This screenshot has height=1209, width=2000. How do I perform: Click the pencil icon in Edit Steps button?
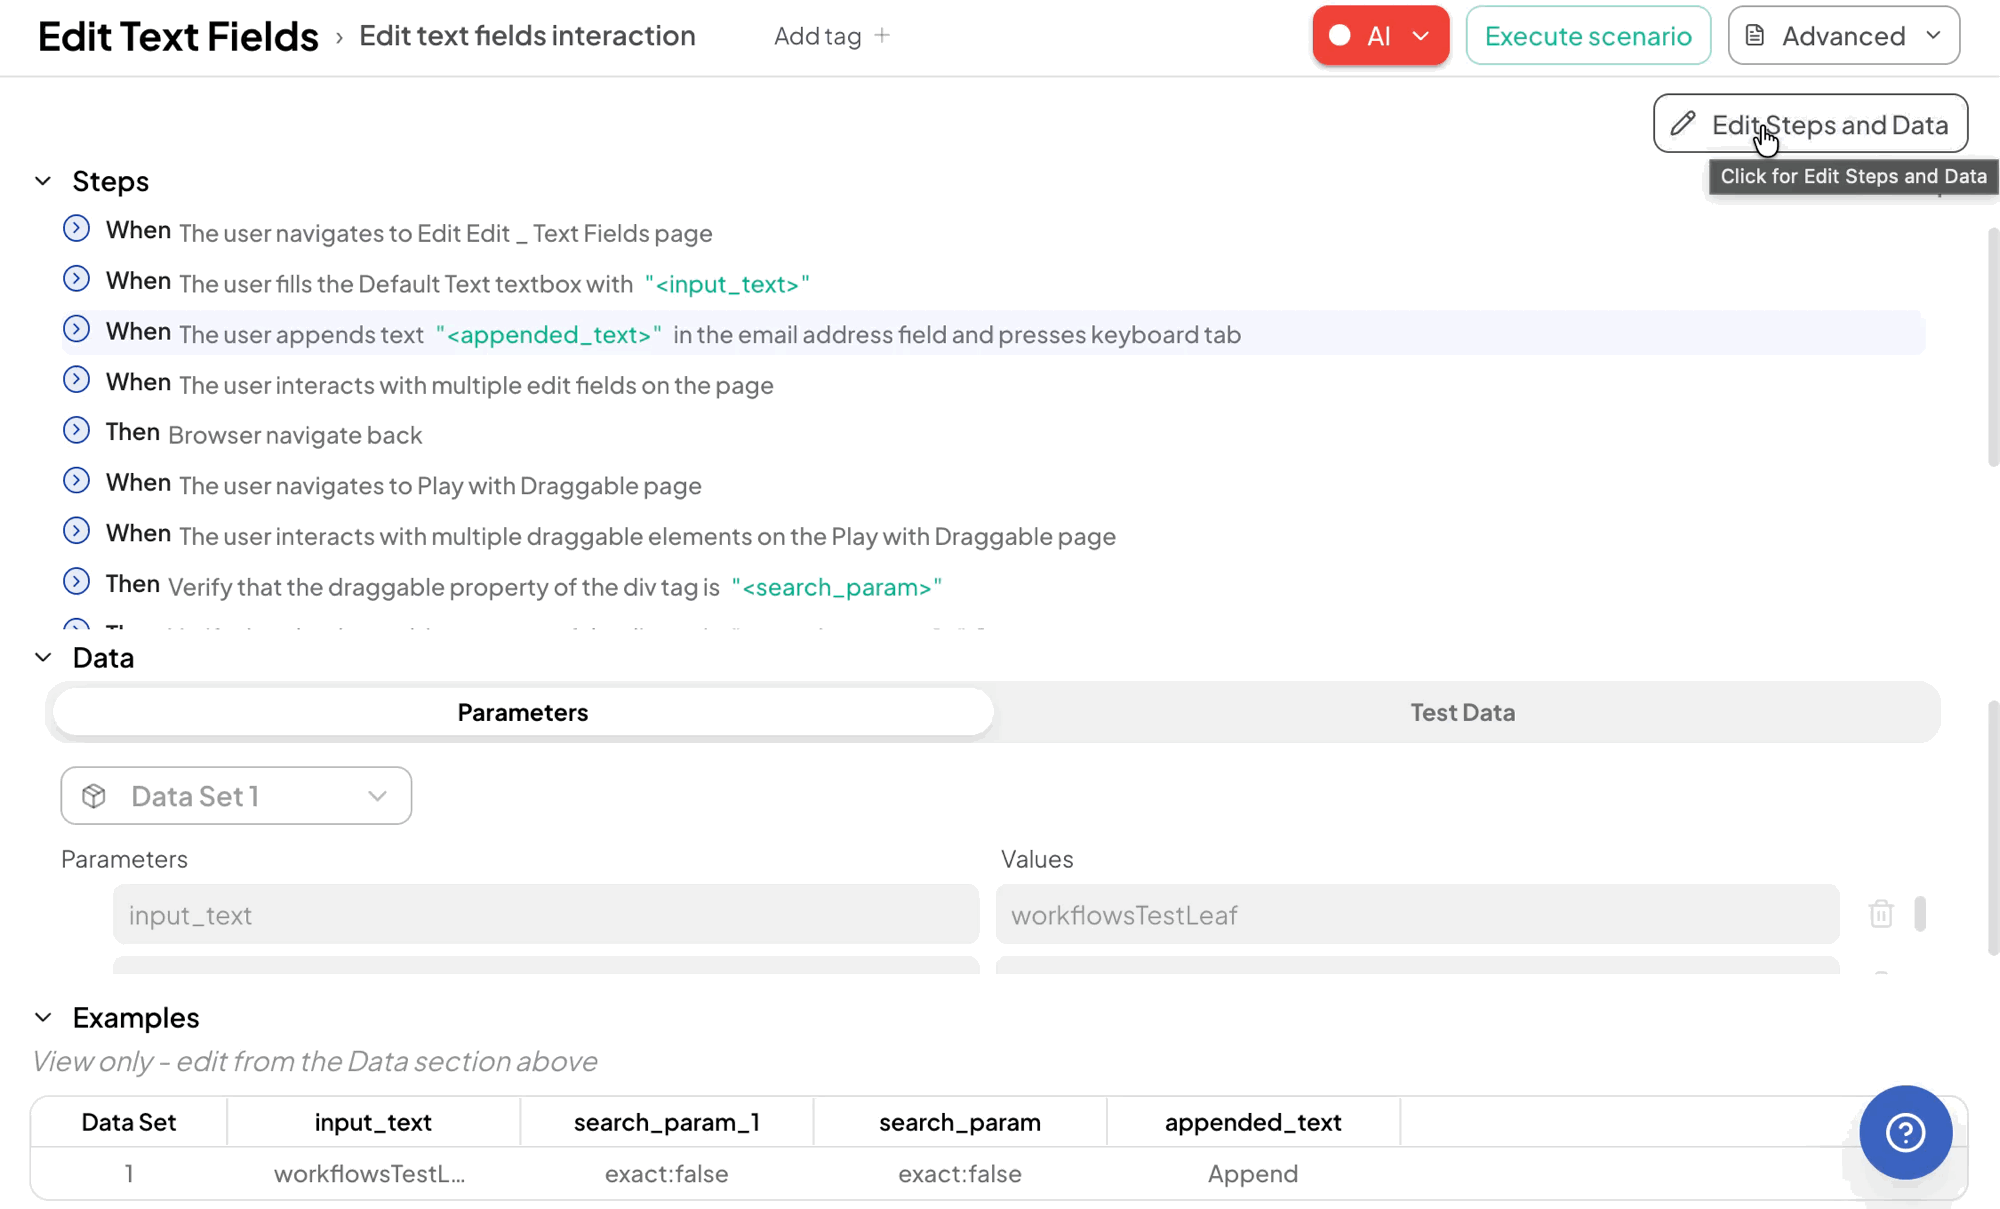click(1683, 124)
